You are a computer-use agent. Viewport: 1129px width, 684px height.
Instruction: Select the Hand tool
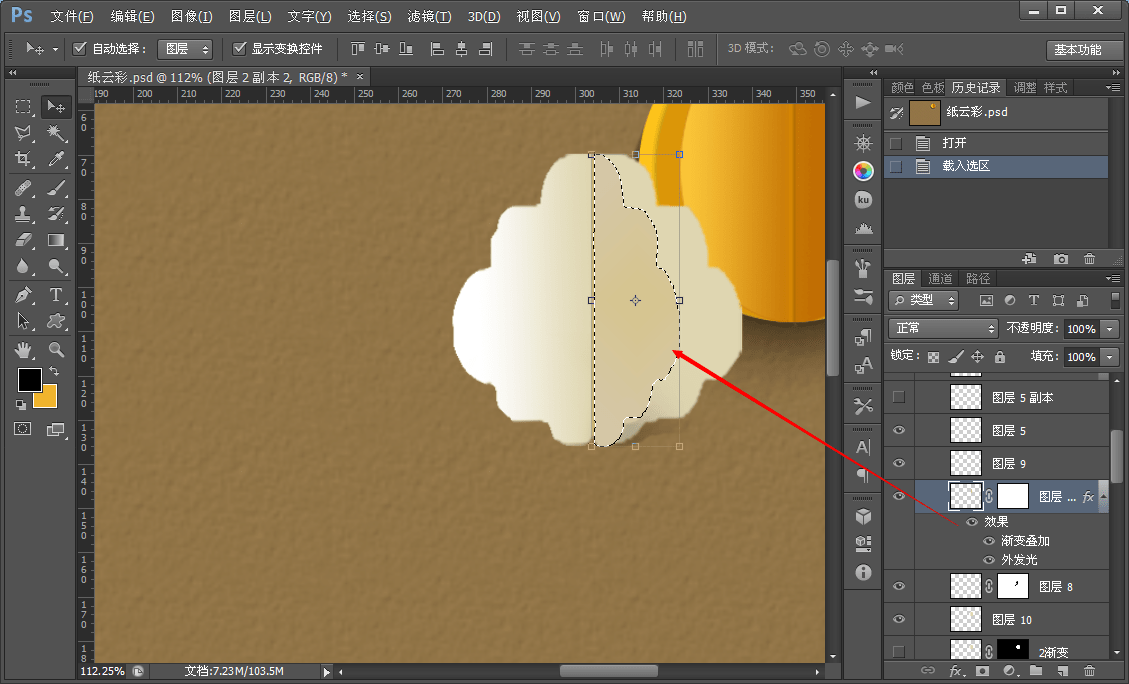coord(23,350)
